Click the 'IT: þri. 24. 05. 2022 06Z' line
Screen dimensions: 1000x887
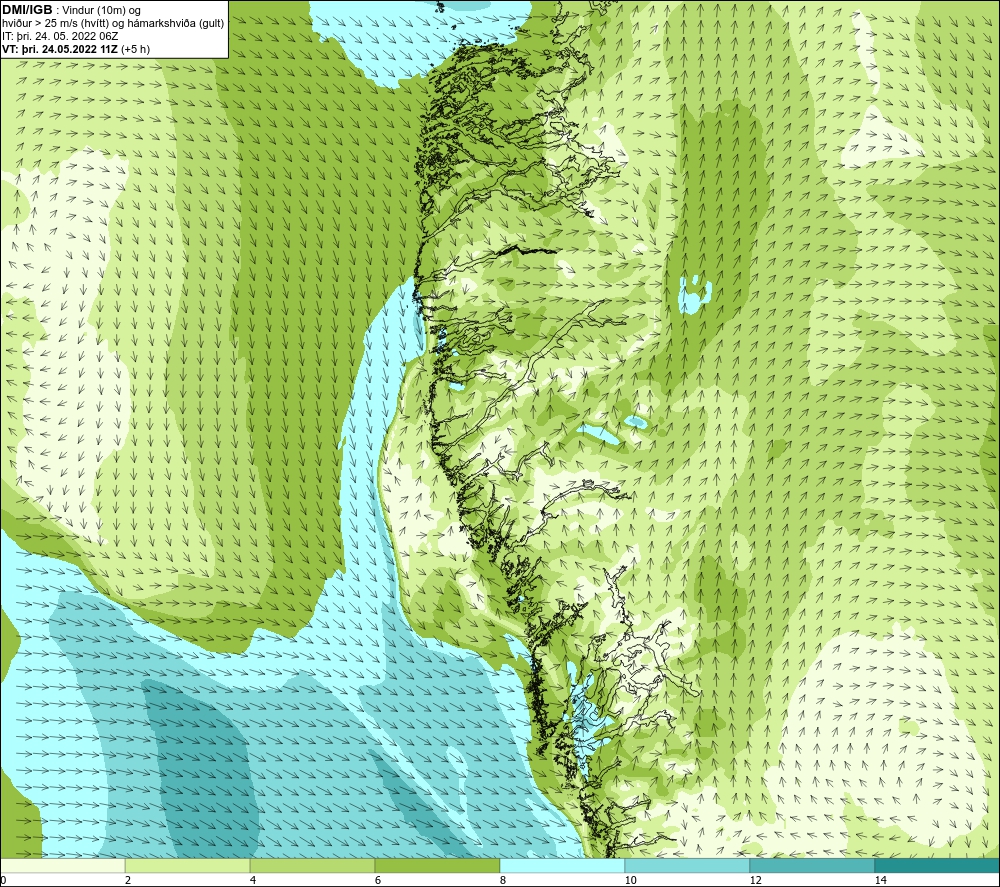pos(60,36)
